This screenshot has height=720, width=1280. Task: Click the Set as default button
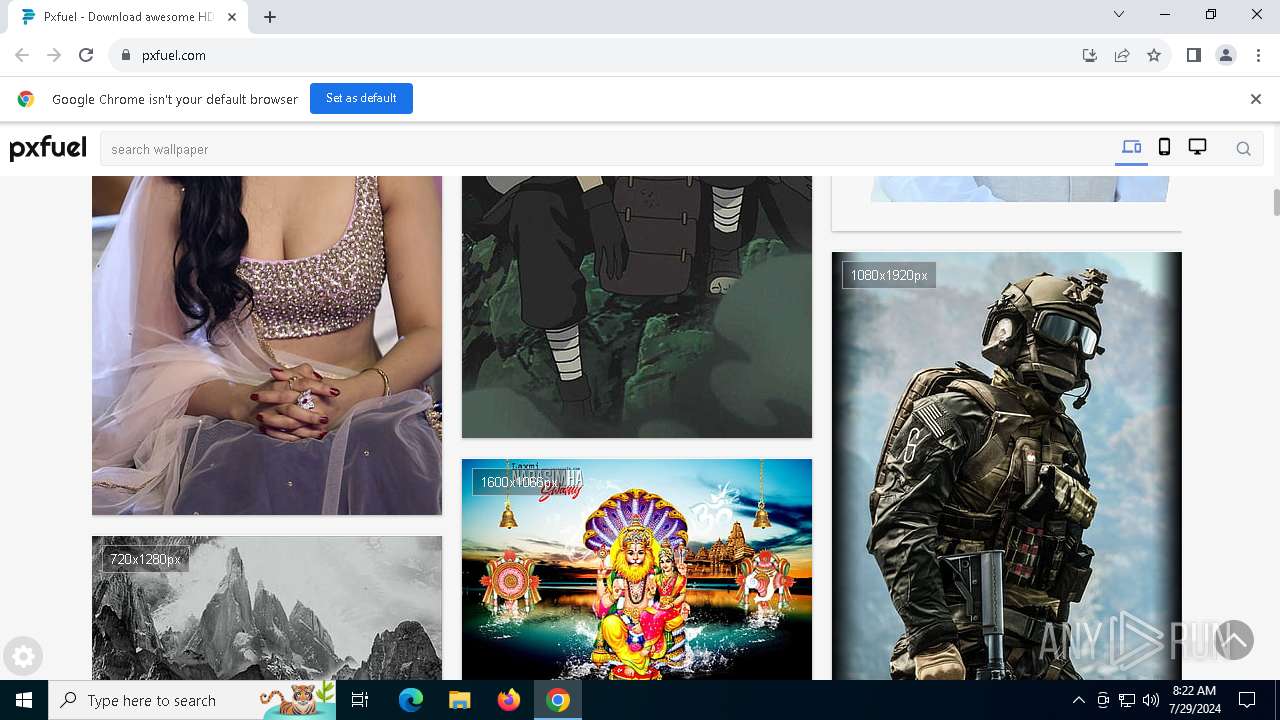[361, 98]
